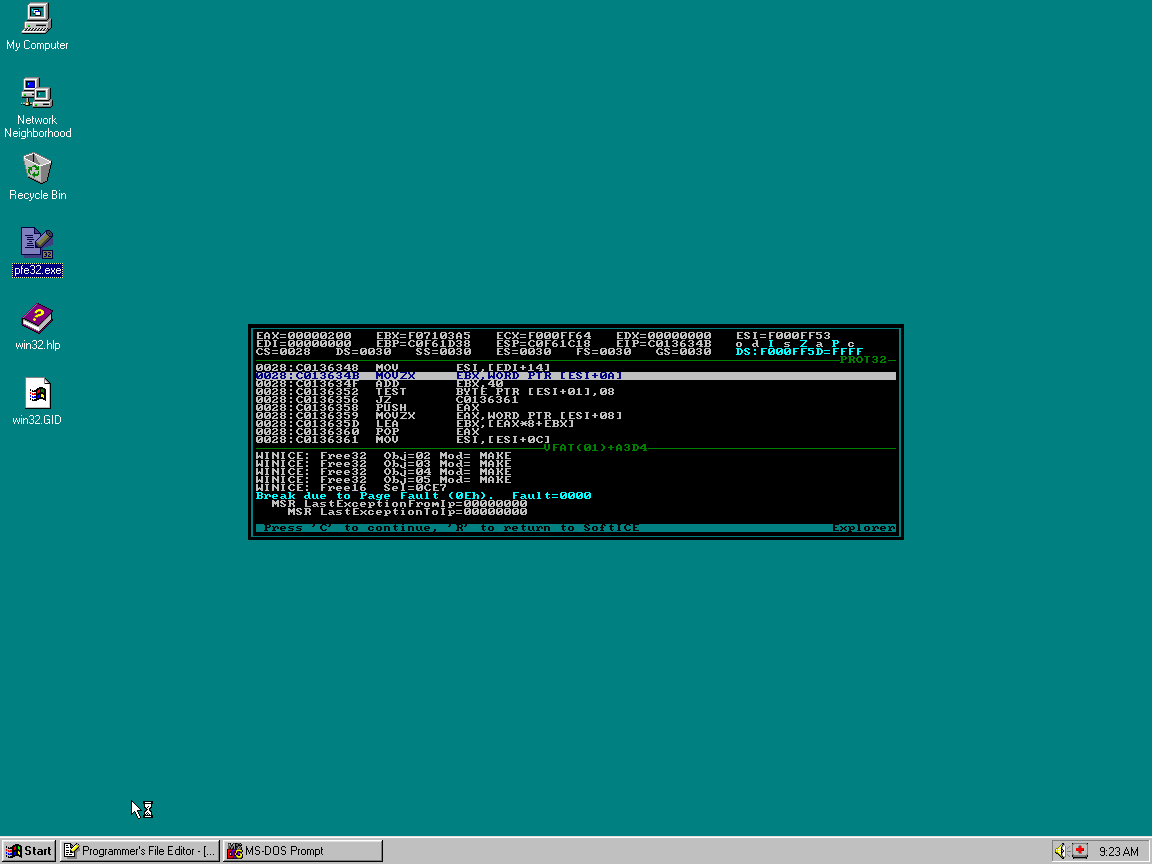The height and width of the screenshot is (864, 1152).
Task: Click the MSR LastExceptionToIp line
Action: (x=407, y=512)
